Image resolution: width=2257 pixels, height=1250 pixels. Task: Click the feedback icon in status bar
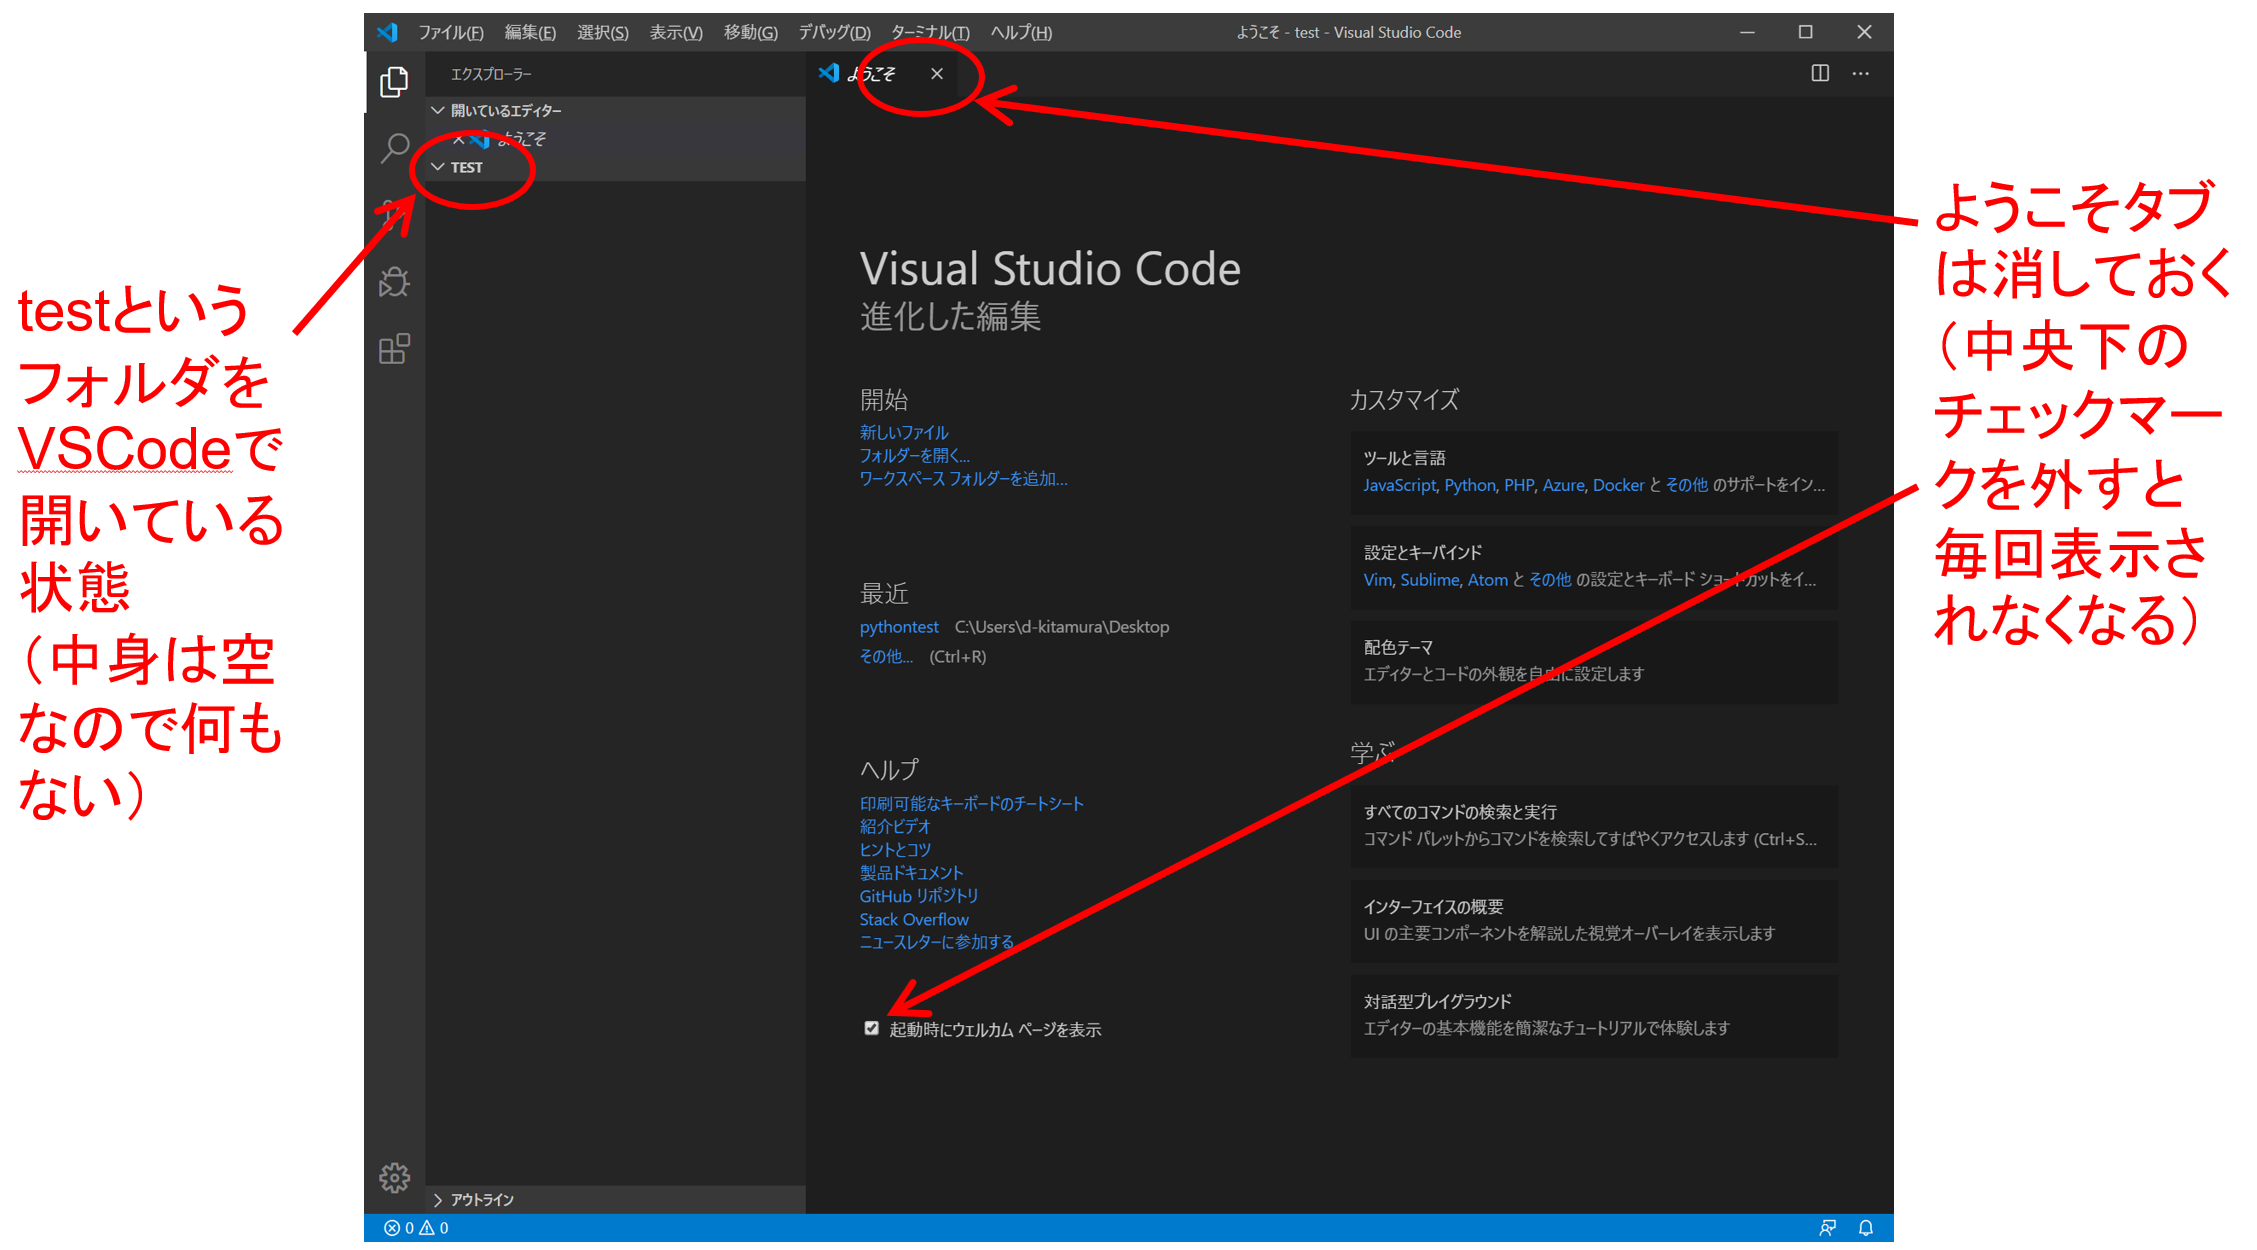click(1827, 1228)
